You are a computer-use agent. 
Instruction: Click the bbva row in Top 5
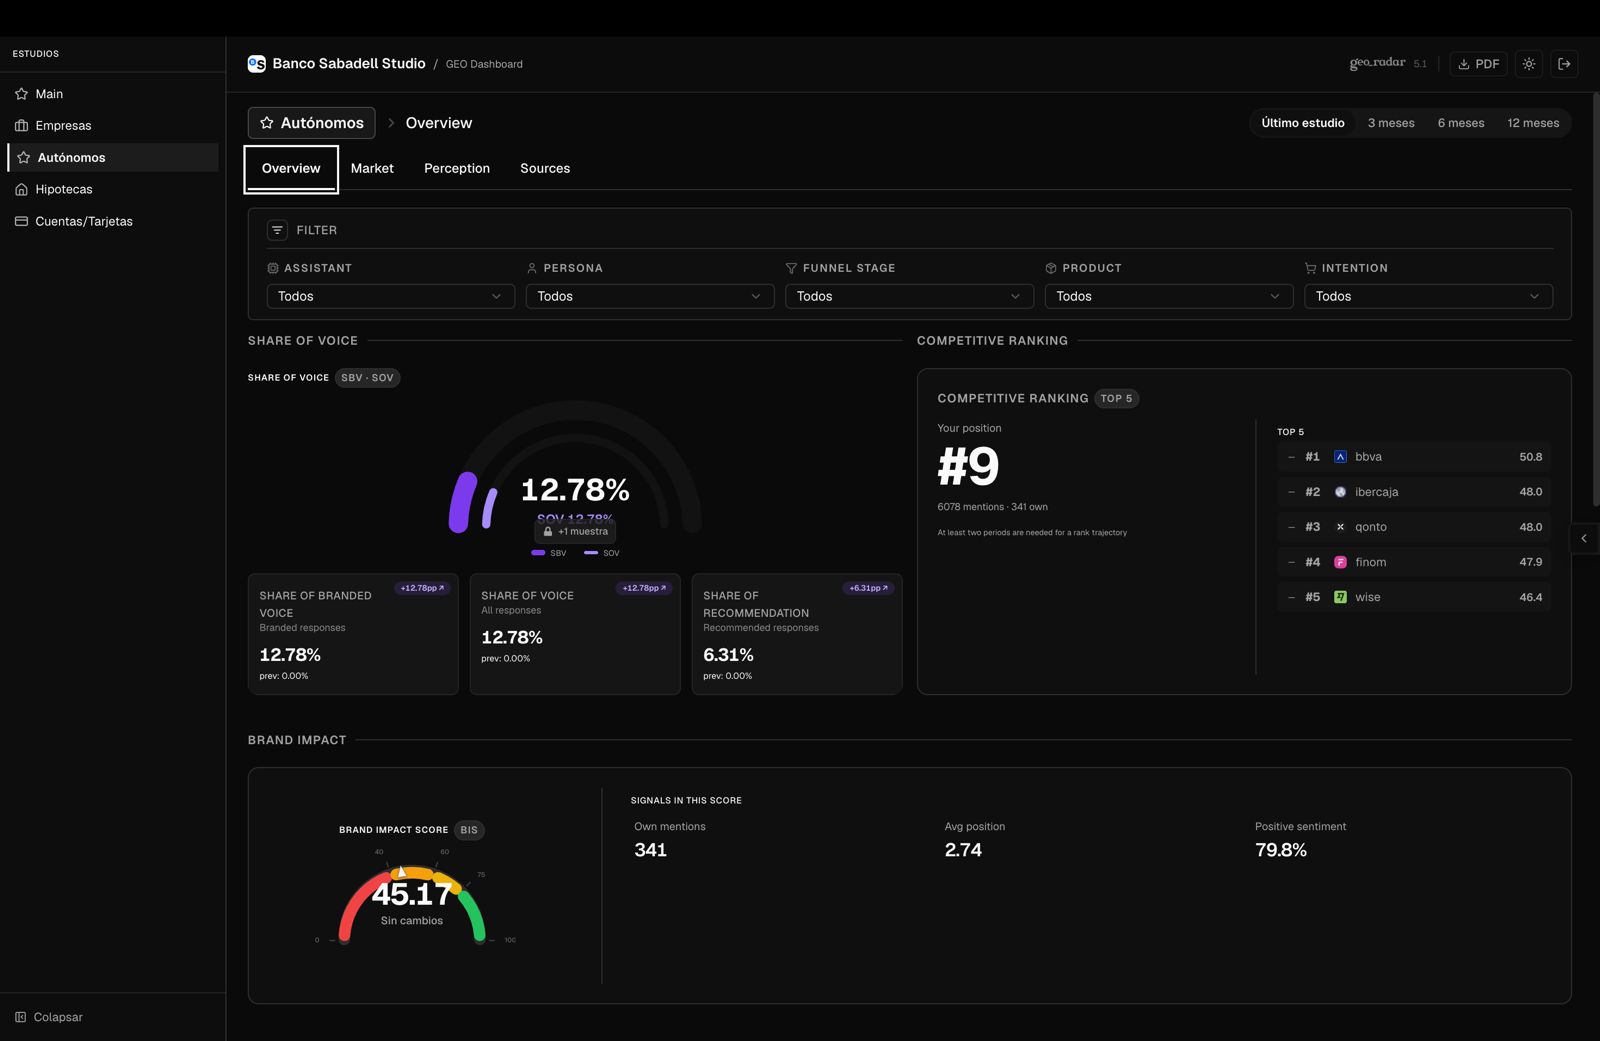pos(1413,457)
